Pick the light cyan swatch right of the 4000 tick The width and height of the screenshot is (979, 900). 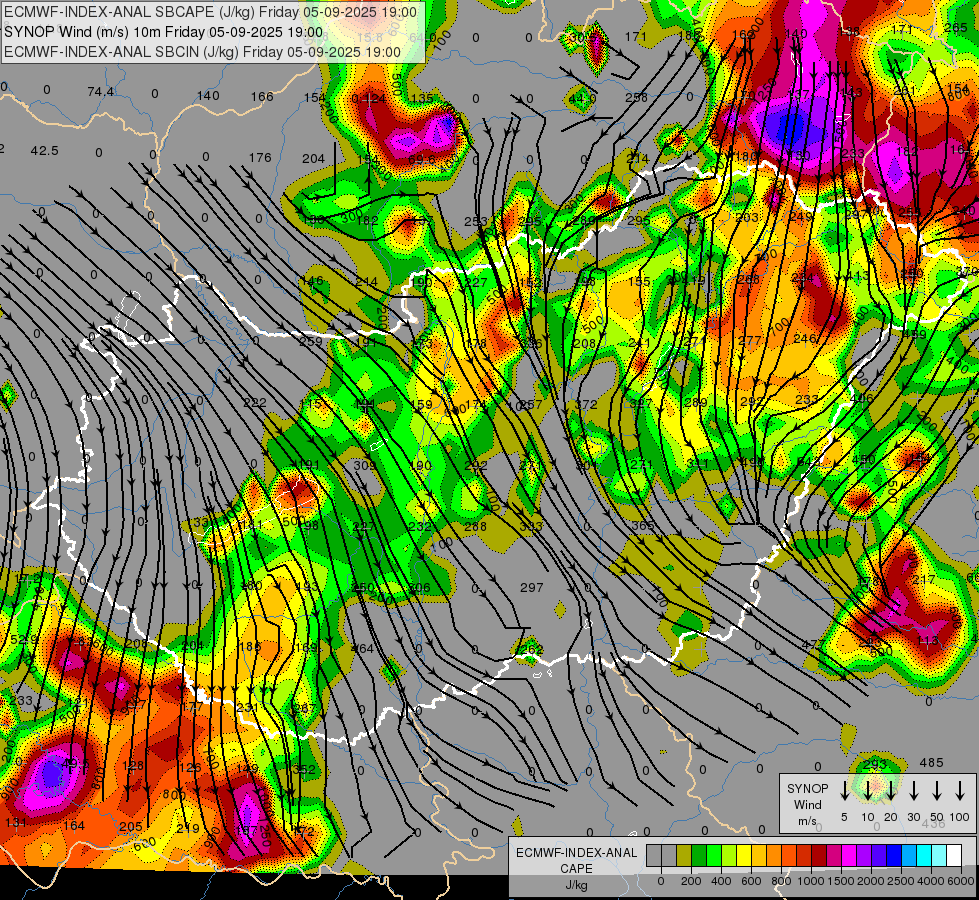pos(938,855)
